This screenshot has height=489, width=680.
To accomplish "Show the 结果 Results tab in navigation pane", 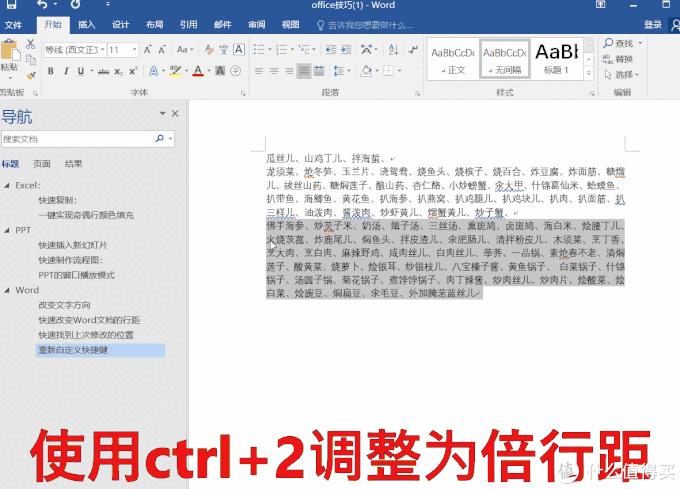I will (73, 164).
